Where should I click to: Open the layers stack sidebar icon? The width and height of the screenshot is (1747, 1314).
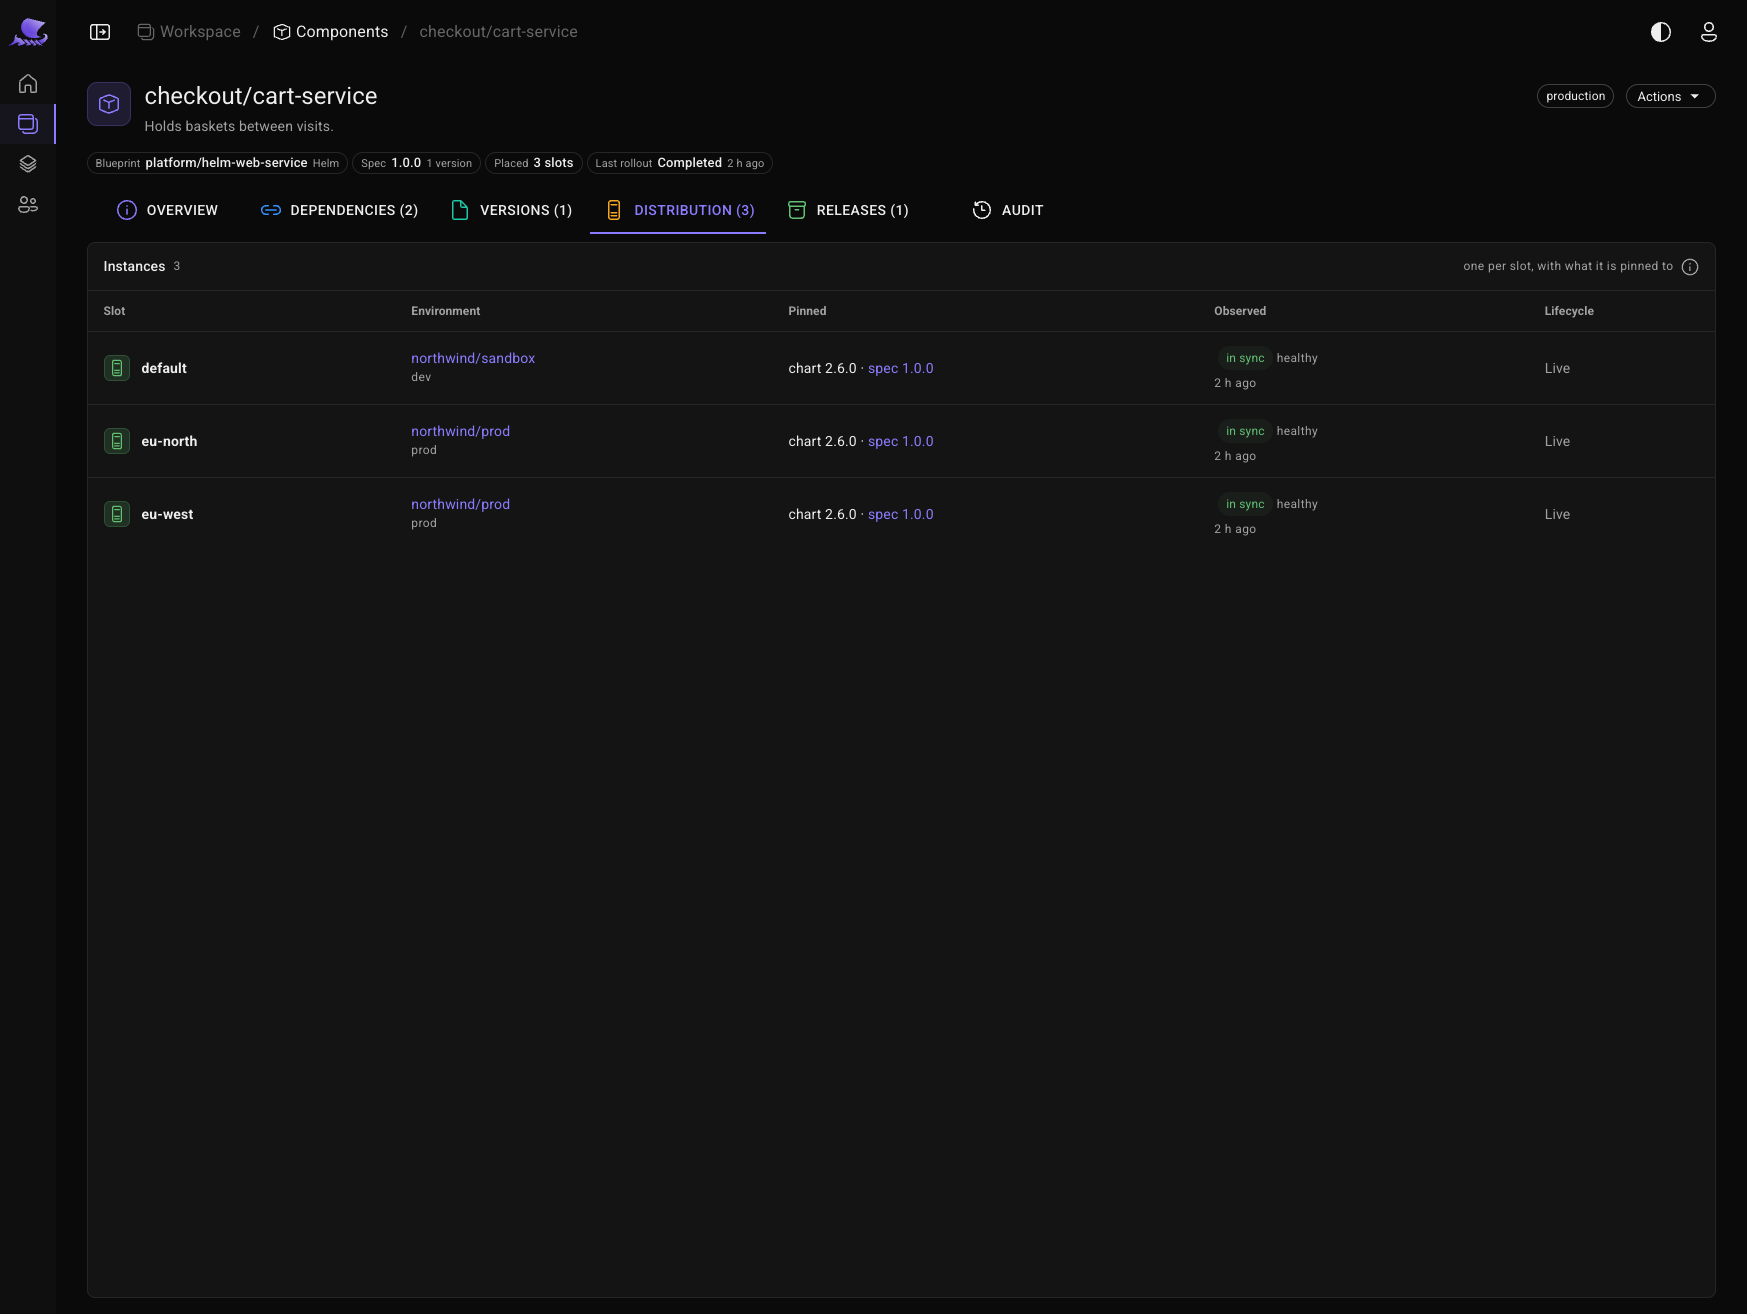pyautogui.click(x=28, y=164)
